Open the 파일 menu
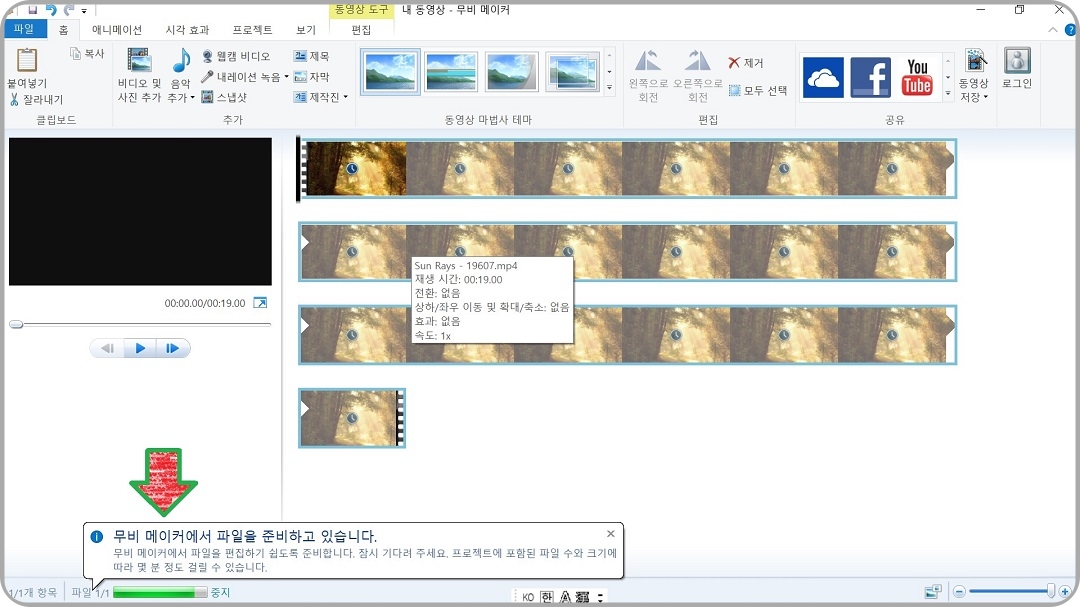Screen dimensions: 1080x607 click(x=24, y=29)
